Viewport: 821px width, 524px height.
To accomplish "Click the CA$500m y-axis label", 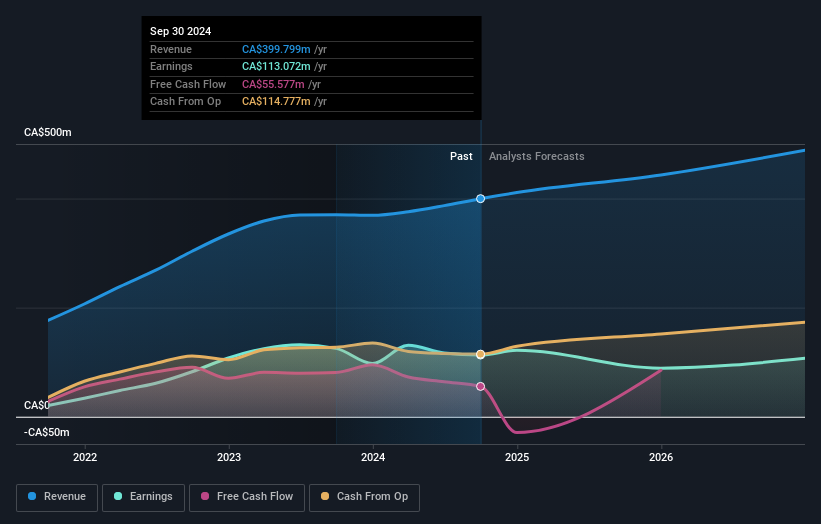I will [x=48, y=132].
